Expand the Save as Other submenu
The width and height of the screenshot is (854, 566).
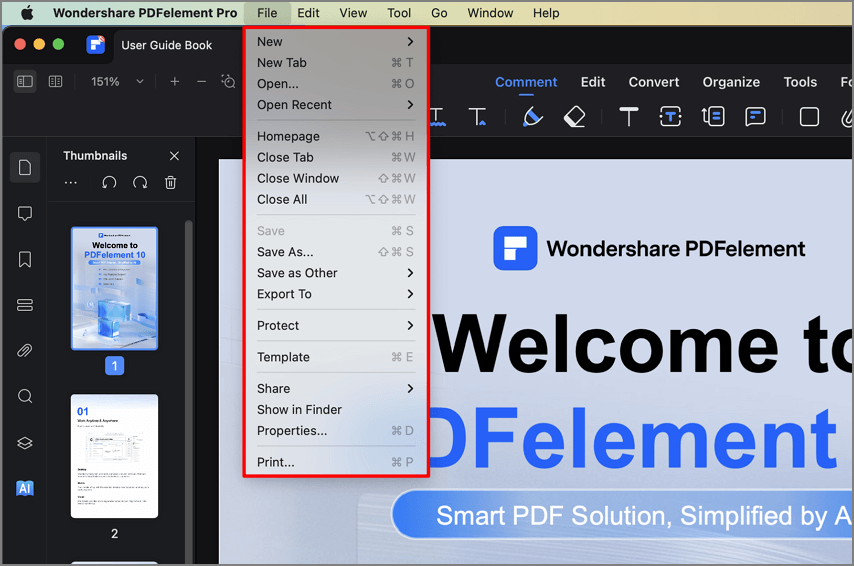pyautogui.click(x=336, y=273)
